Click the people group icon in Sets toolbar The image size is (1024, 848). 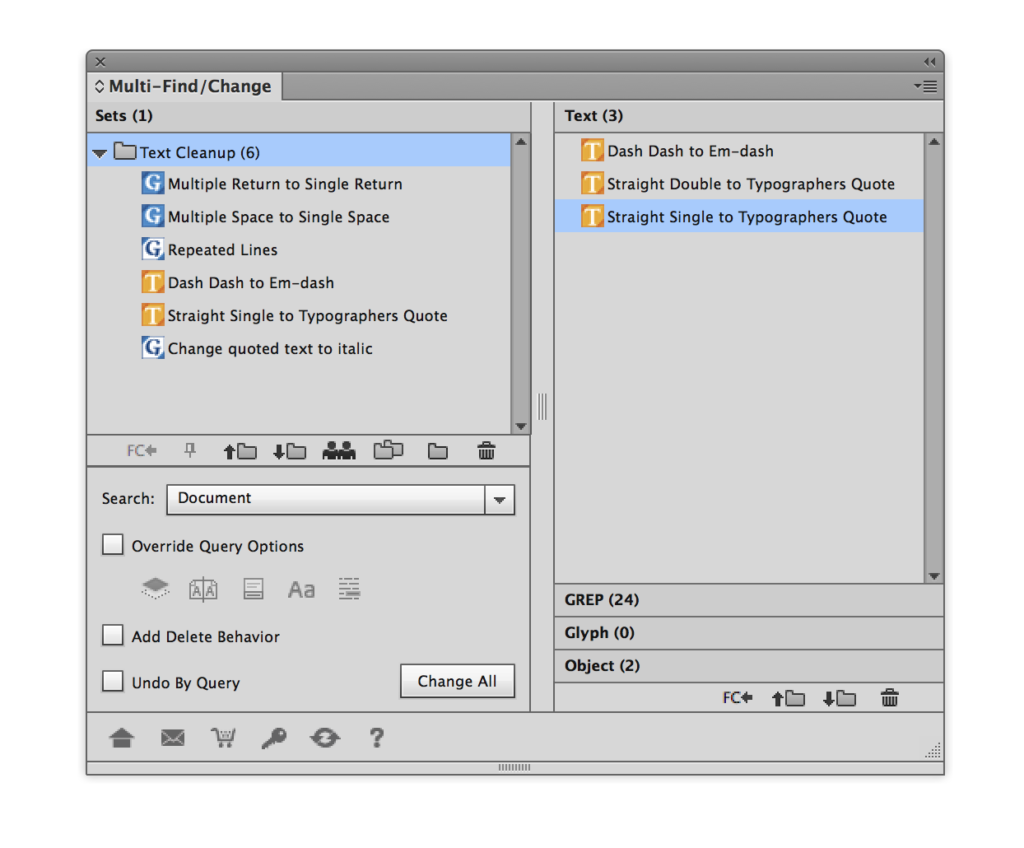click(339, 451)
